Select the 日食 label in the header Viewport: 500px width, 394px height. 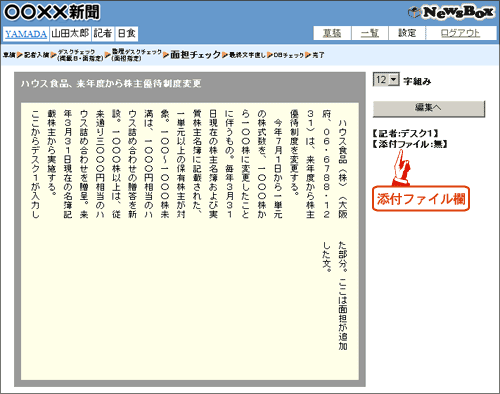pos(126,34)
